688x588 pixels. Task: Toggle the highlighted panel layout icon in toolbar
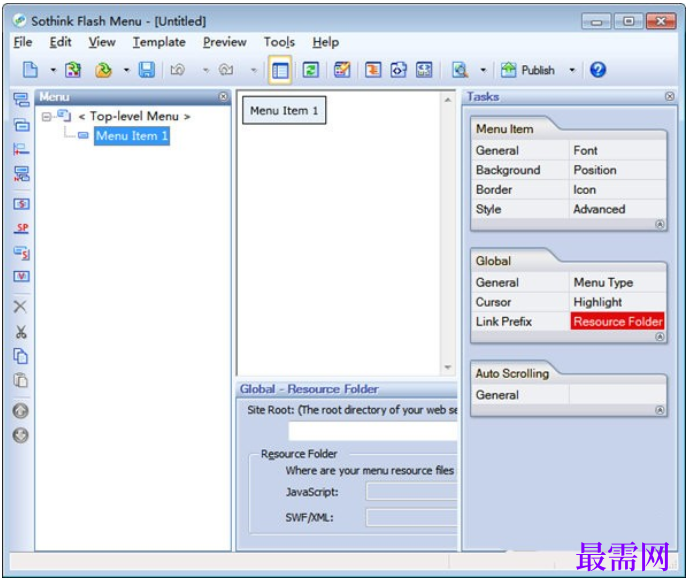tap(280, 70)
